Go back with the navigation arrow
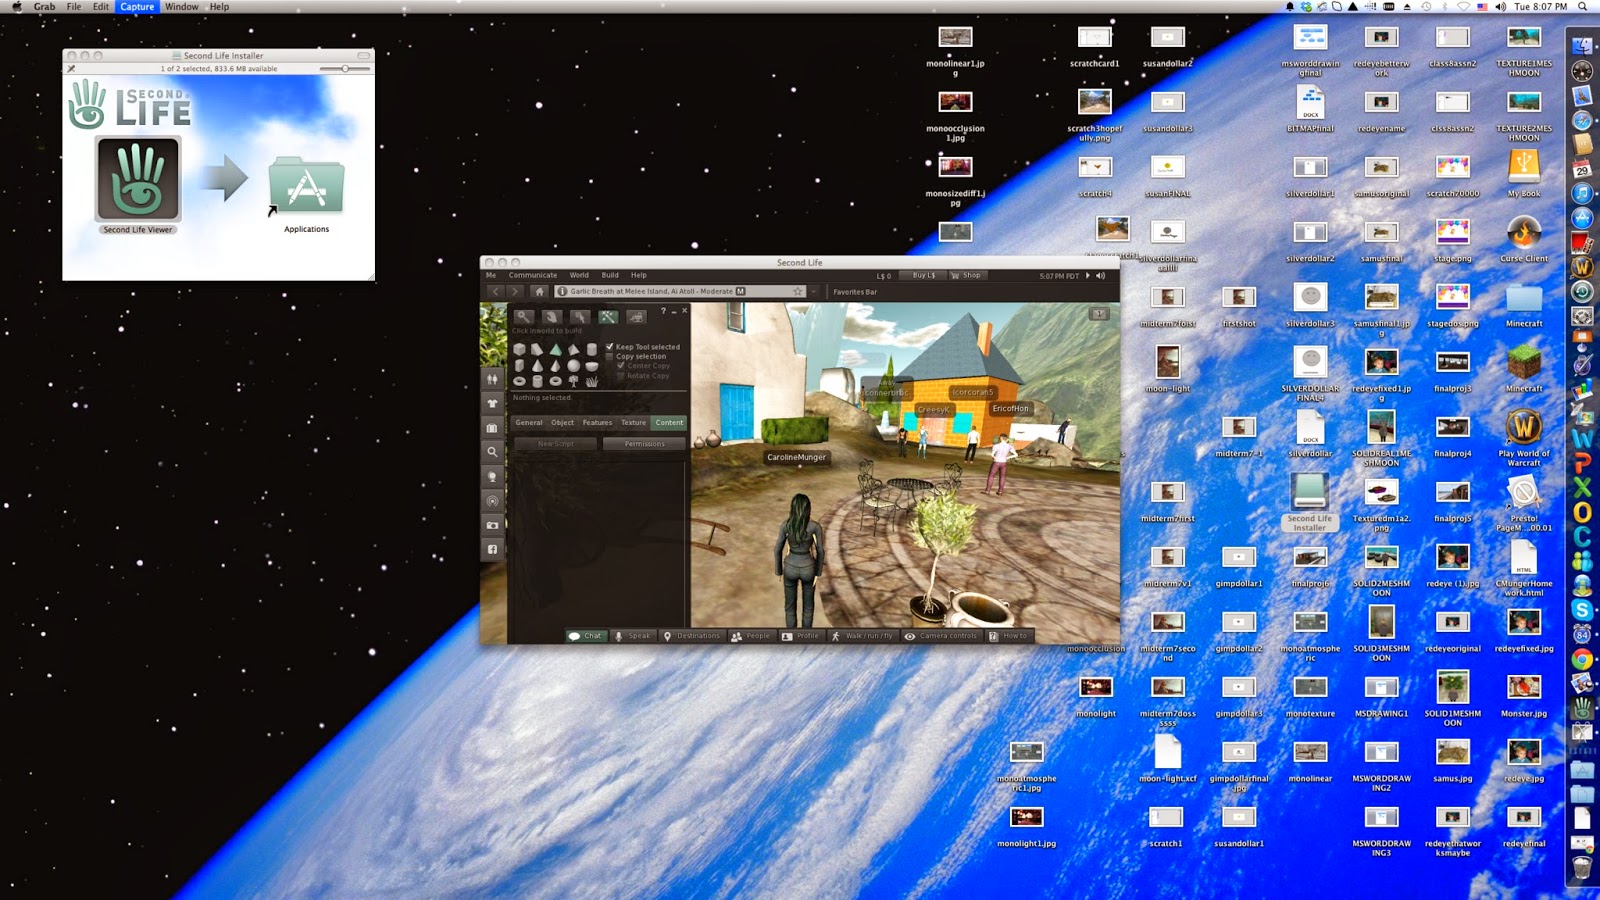Screen dimensions: 1600x900 tap(495, 291)
